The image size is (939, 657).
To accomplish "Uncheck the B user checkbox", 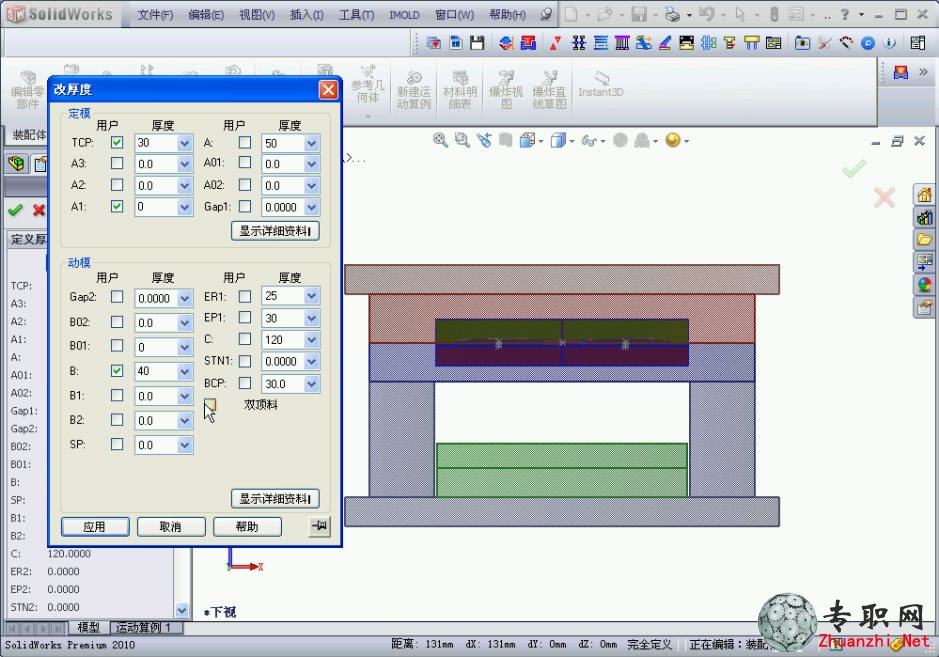I will (117, 371).
